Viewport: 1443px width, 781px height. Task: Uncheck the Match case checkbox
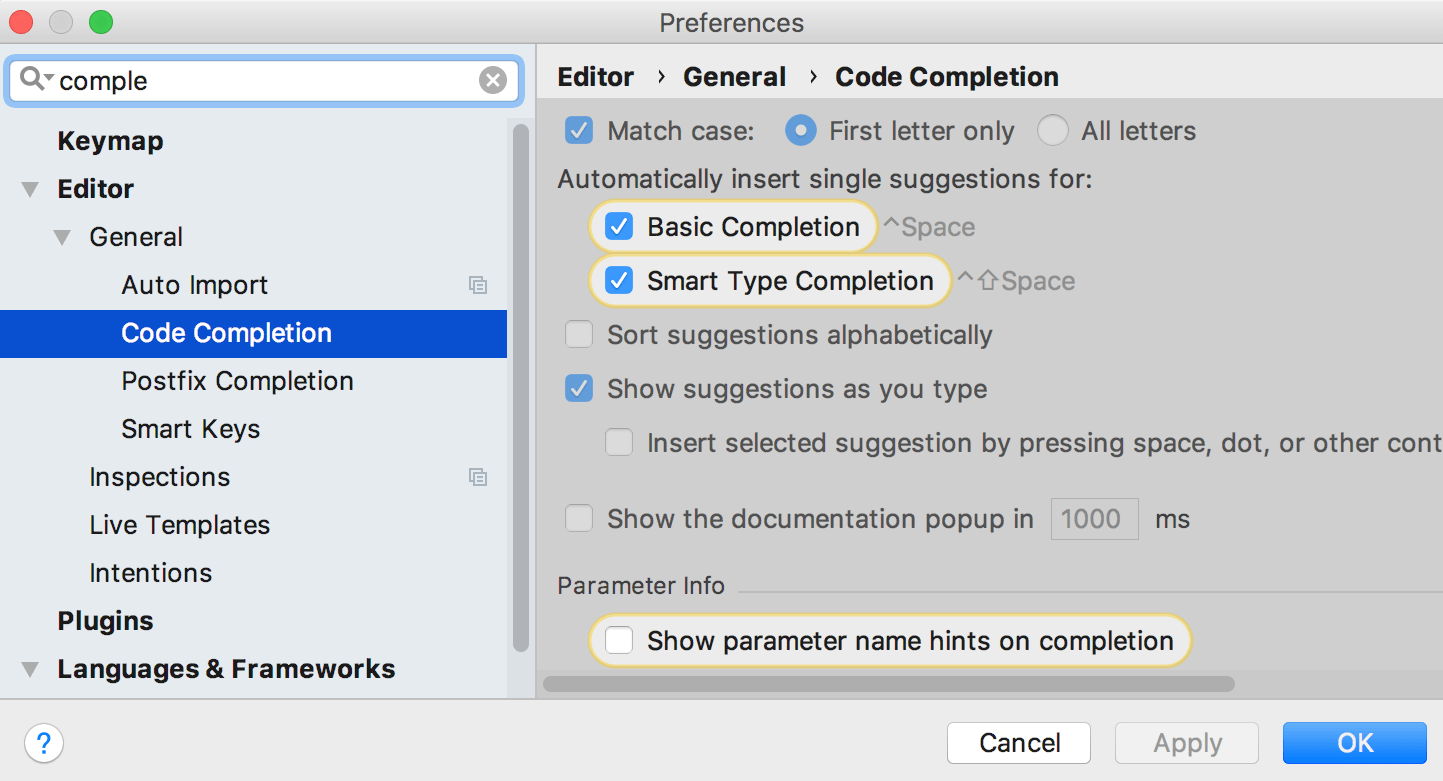577,130
